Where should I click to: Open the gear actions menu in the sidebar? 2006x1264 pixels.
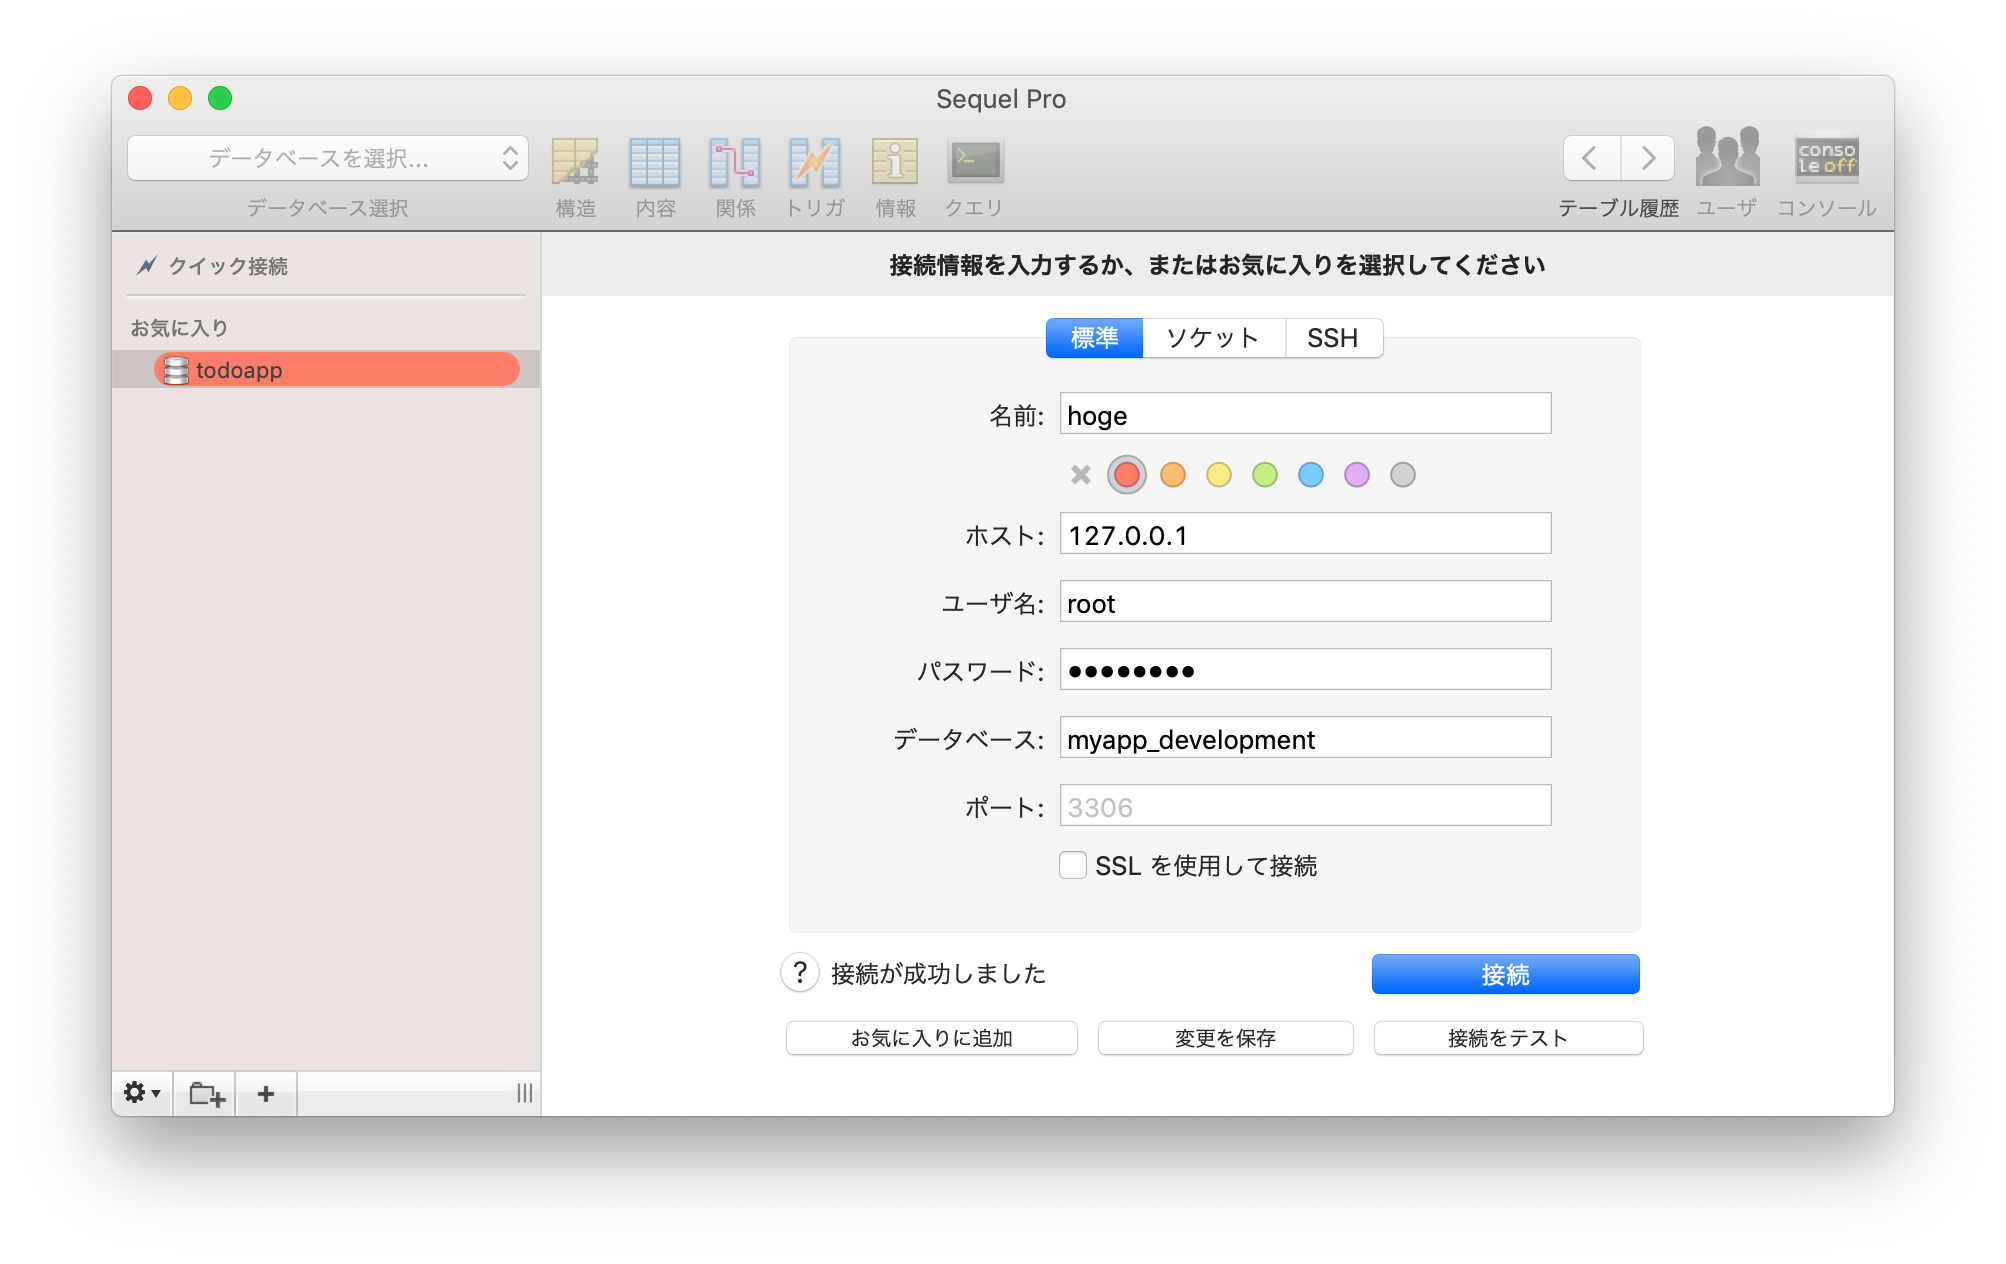point(142,1093)
